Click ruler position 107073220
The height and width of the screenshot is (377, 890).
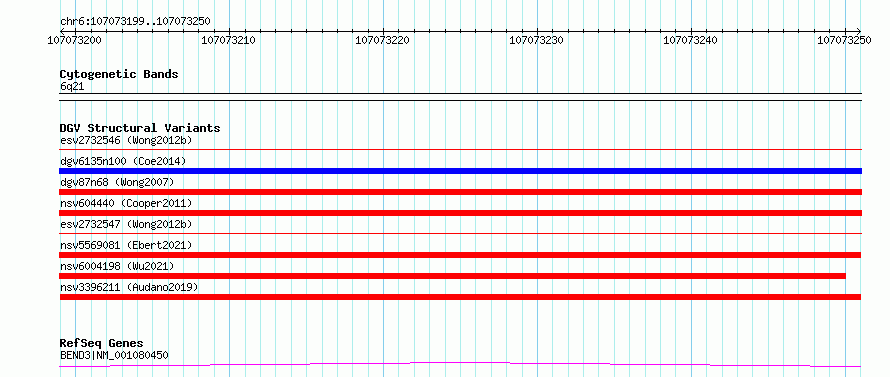pos(383,40)
